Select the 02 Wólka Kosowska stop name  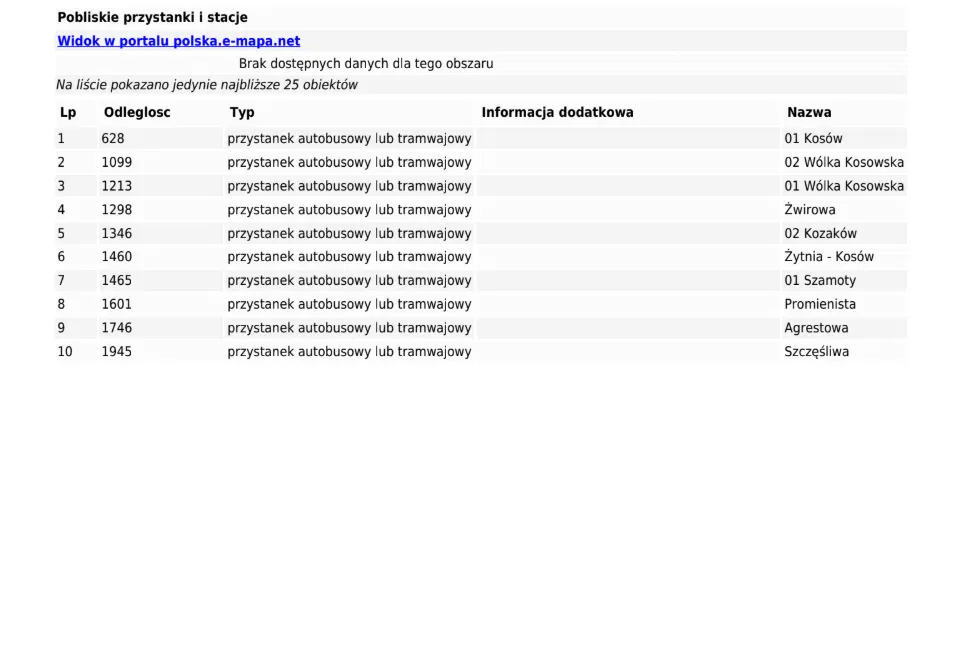(843, 162)
